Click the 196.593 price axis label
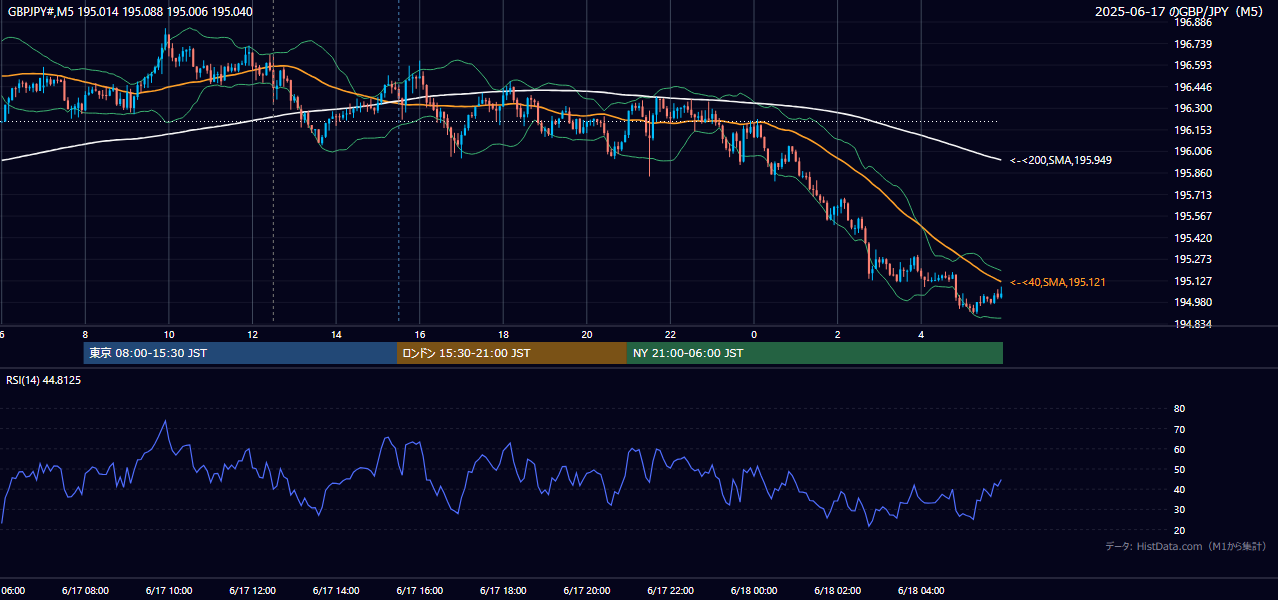 (1192, 65)
